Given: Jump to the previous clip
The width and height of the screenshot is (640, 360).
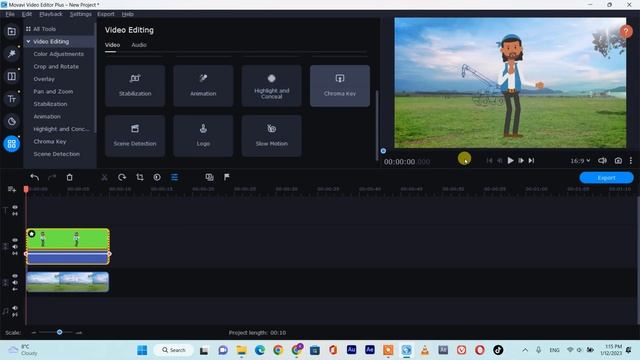Looking at the screenshot, I should pyautogui.click(x=489, y=160).
